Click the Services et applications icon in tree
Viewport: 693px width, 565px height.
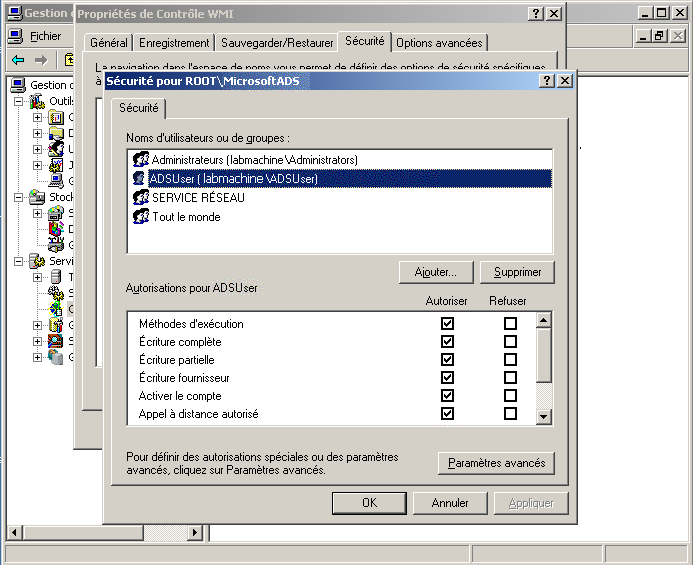coord(37,261)
